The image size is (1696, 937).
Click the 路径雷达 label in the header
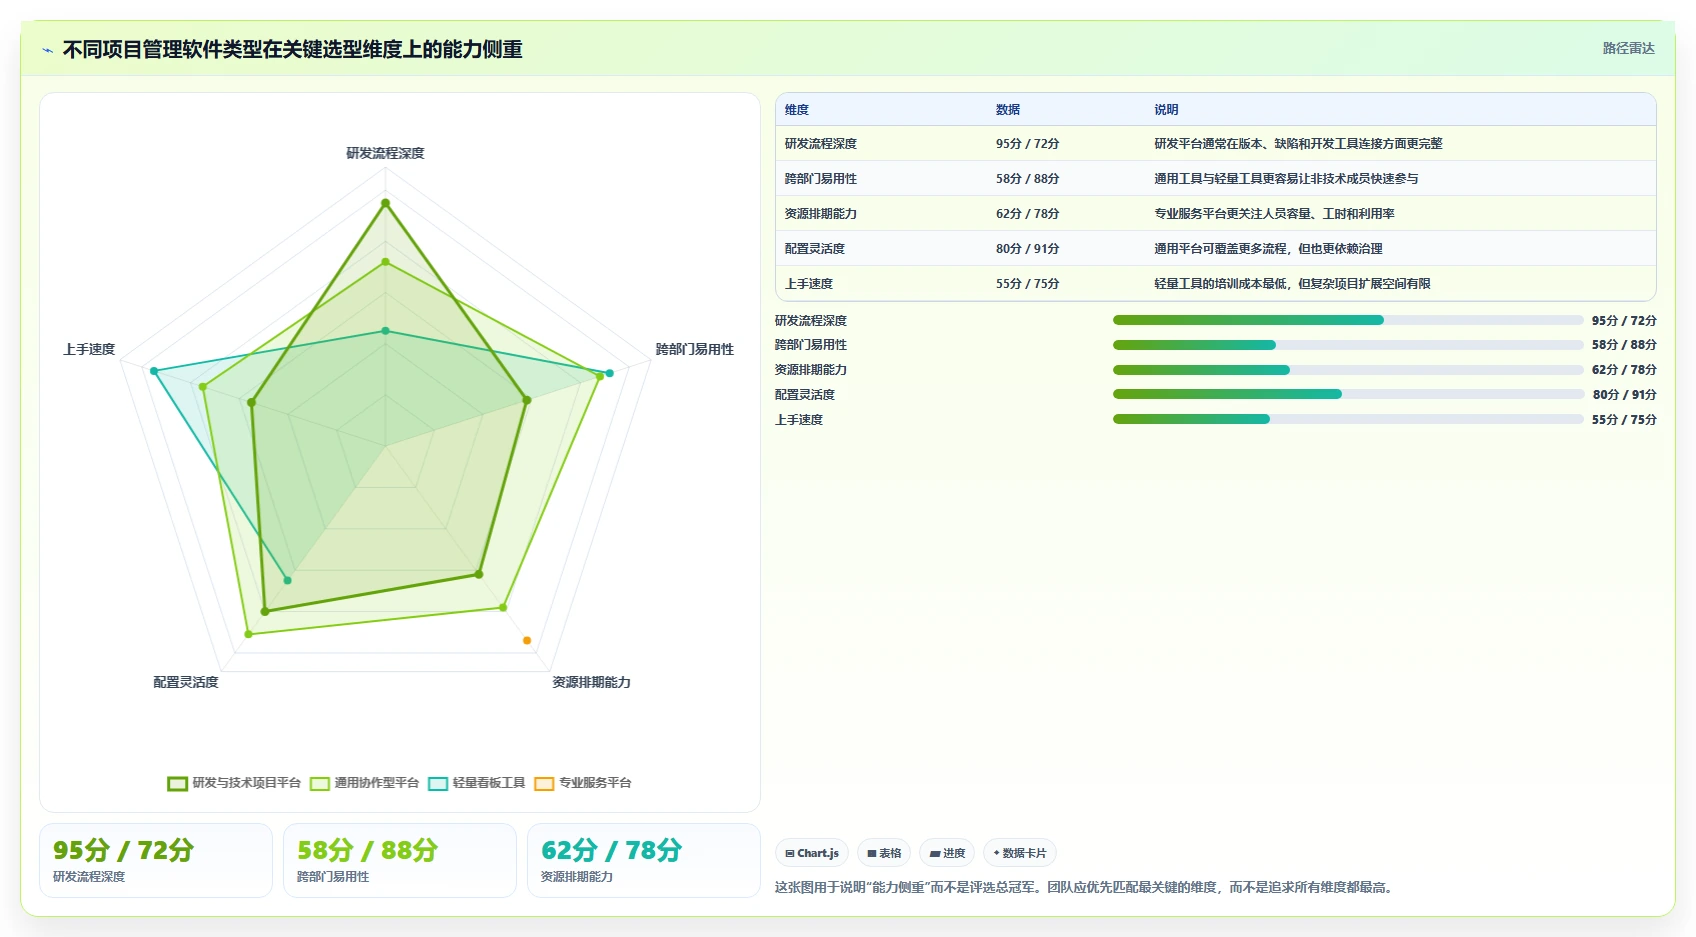point(1628,48)
